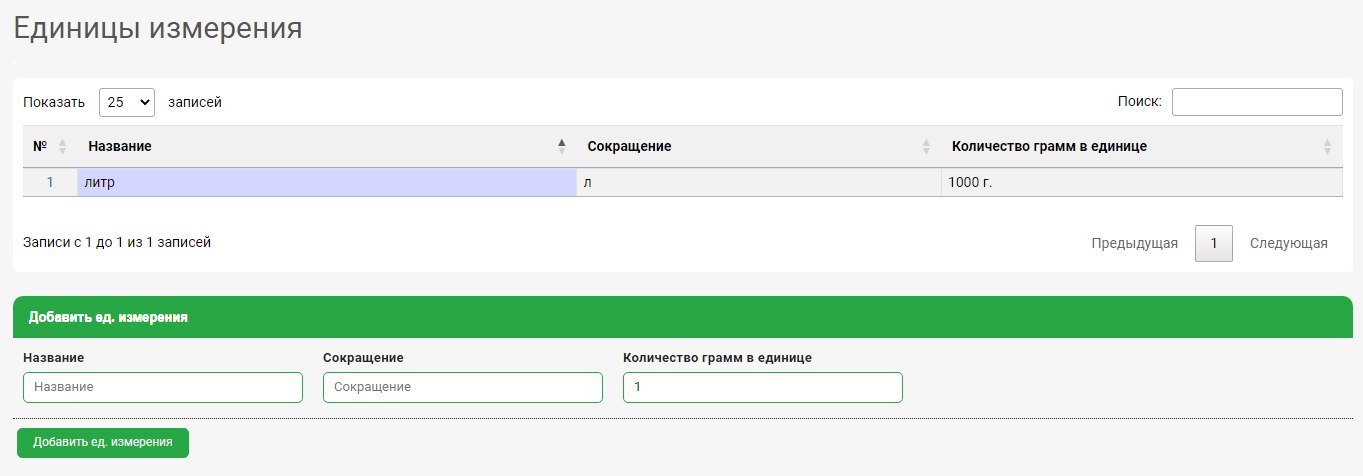Focus the Название text input in the form
Viewport: 1363px width, 476px height.
pyautogui.click(x=163, y=387)
